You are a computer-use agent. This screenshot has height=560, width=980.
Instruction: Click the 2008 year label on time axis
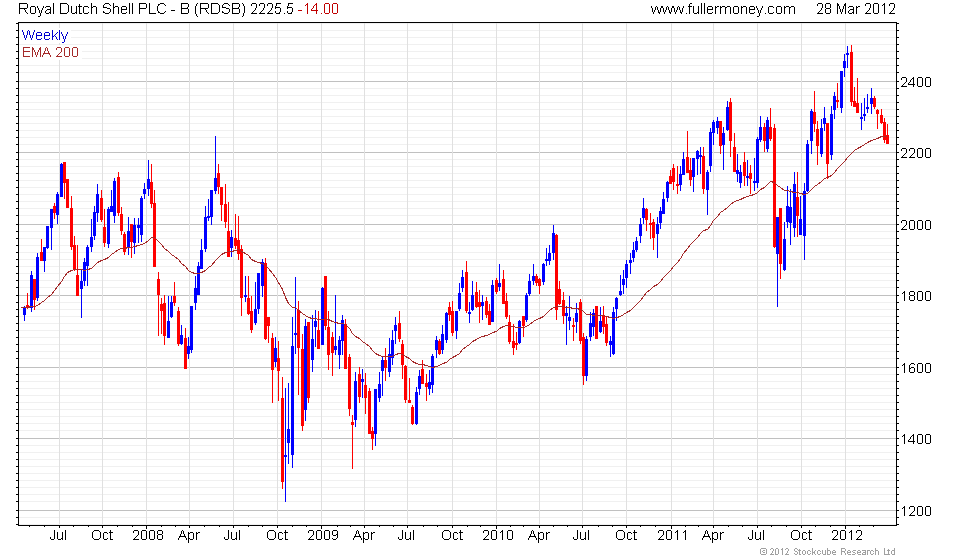click(x=148, y=536)
